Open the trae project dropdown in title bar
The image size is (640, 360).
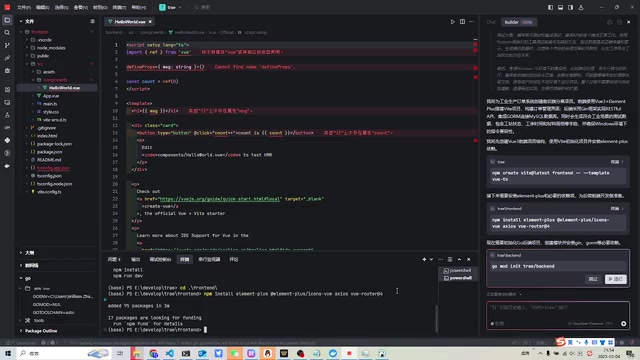(x=170, y=7)
